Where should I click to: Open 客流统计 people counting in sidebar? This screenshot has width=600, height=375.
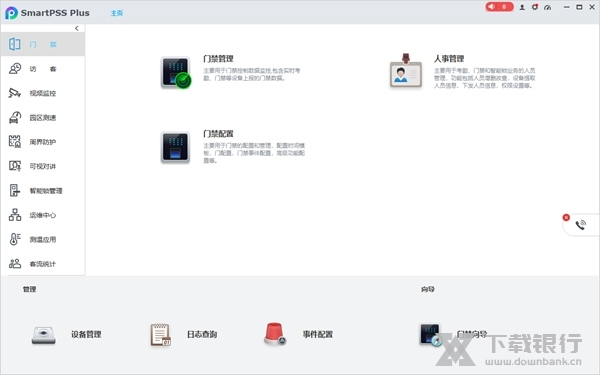42,264
